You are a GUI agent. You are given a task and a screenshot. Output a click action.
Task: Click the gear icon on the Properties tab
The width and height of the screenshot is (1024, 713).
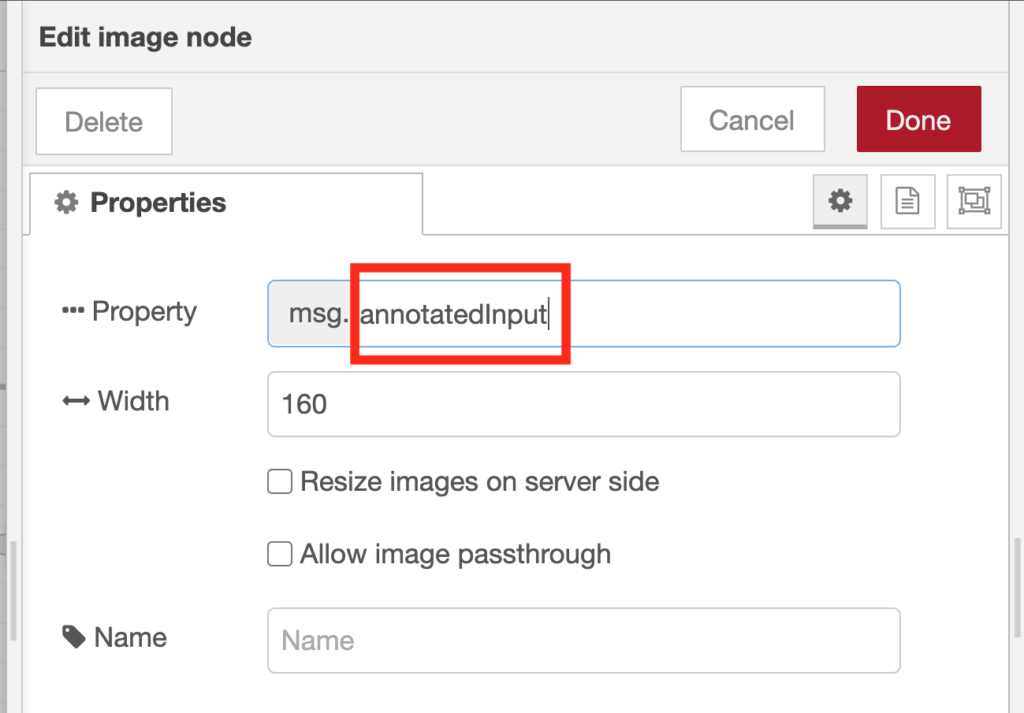[x=66, y=203]
